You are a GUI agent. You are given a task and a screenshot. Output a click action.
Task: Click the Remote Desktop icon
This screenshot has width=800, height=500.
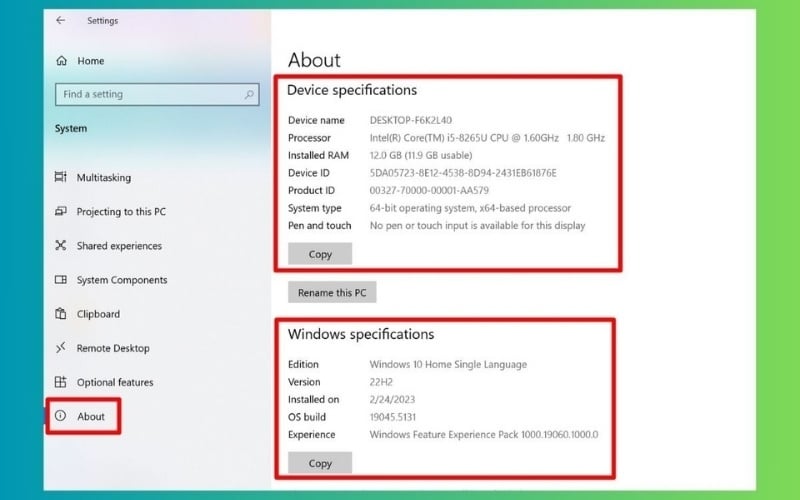point(61,348)
